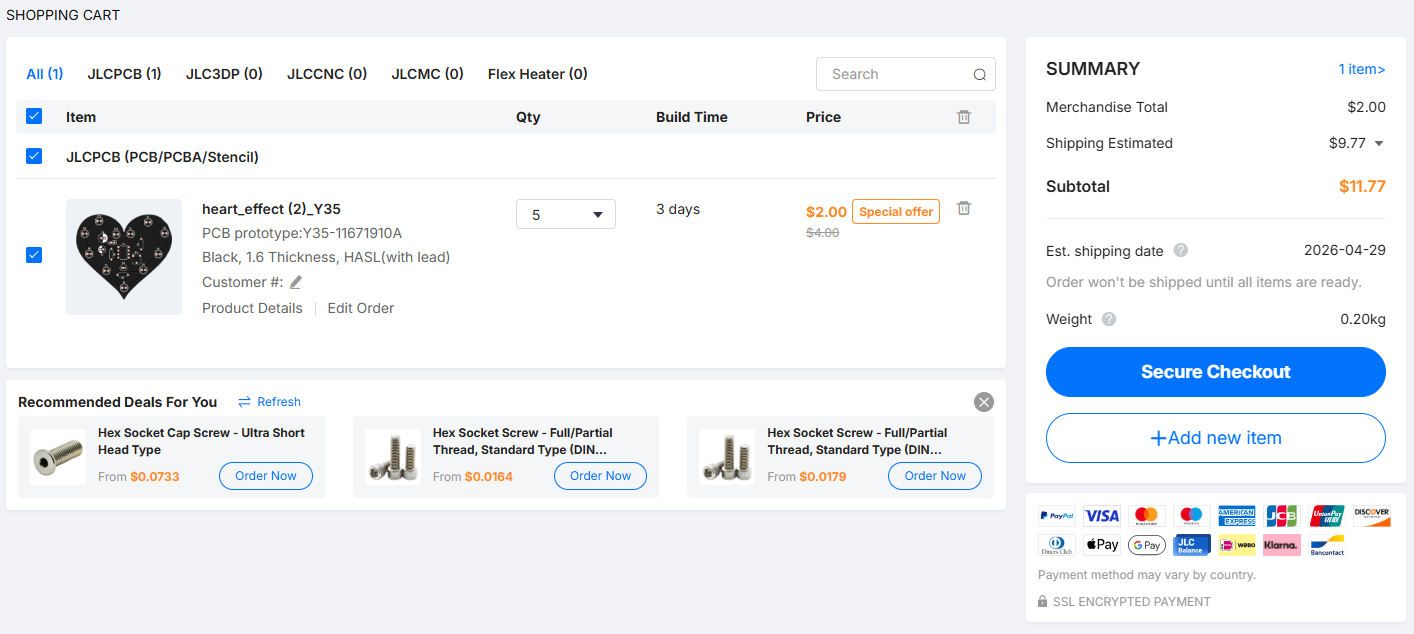Click the $0.0164 hex screw product thumbnail
The width and height of the screenshot is (1414, 634).
point(392,457)
